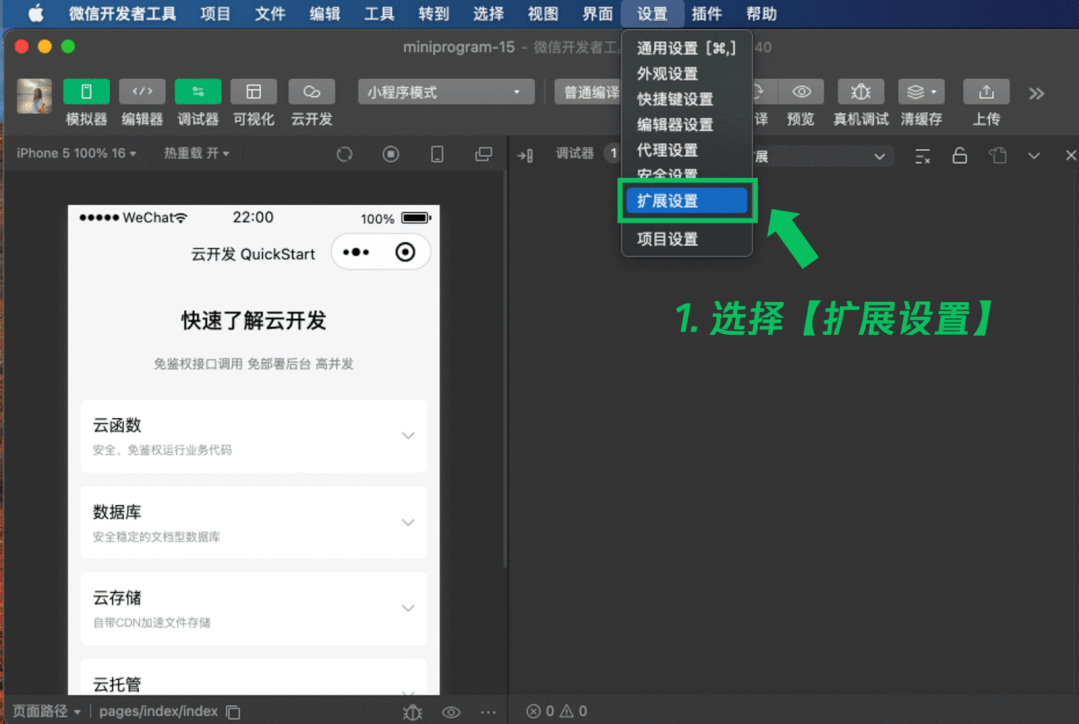Click the mini program three-dots menu

[356, 253]
